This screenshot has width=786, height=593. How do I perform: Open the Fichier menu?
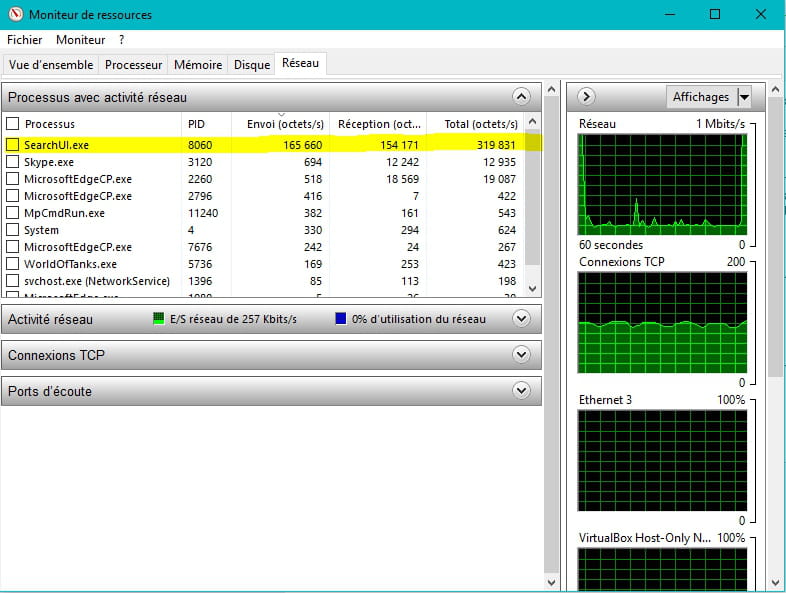click(25, 40)
